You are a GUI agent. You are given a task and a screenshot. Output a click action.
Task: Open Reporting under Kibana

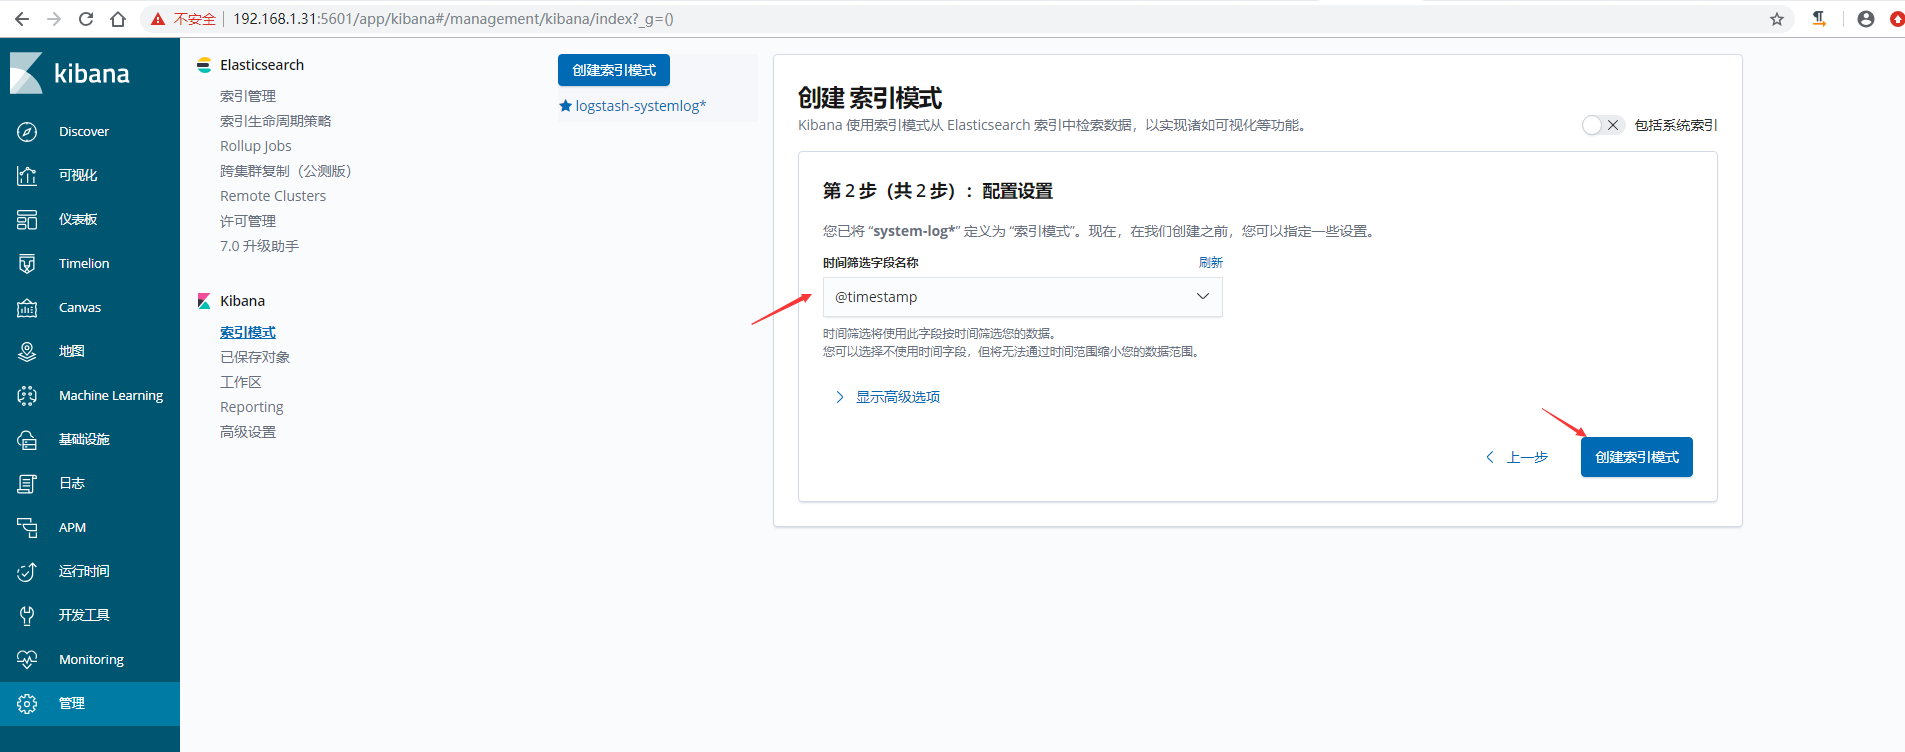(x=252, y=407)
